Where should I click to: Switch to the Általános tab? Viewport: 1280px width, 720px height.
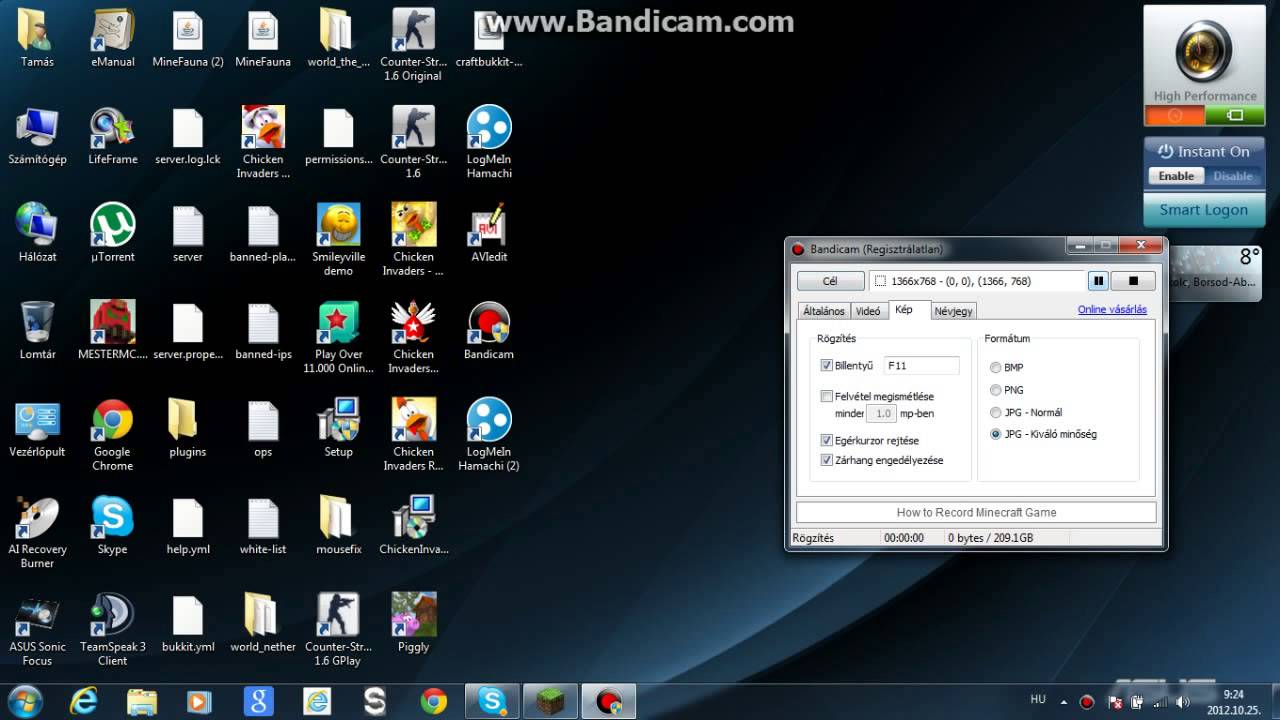[x=824, y=311]
